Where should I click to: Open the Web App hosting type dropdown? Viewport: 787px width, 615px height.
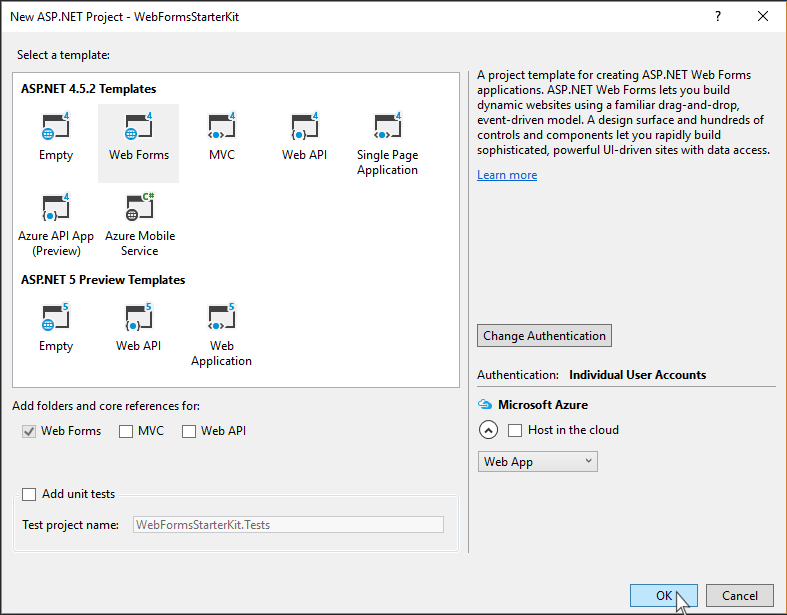[x=538, y=461]
